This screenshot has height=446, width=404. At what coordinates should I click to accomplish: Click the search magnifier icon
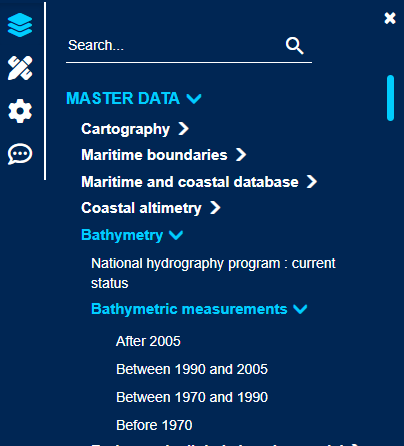coord(295,46)
